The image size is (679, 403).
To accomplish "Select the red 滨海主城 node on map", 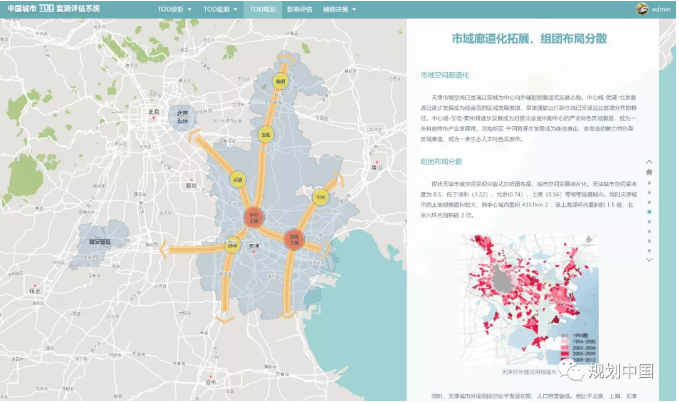I will (295, 238).
